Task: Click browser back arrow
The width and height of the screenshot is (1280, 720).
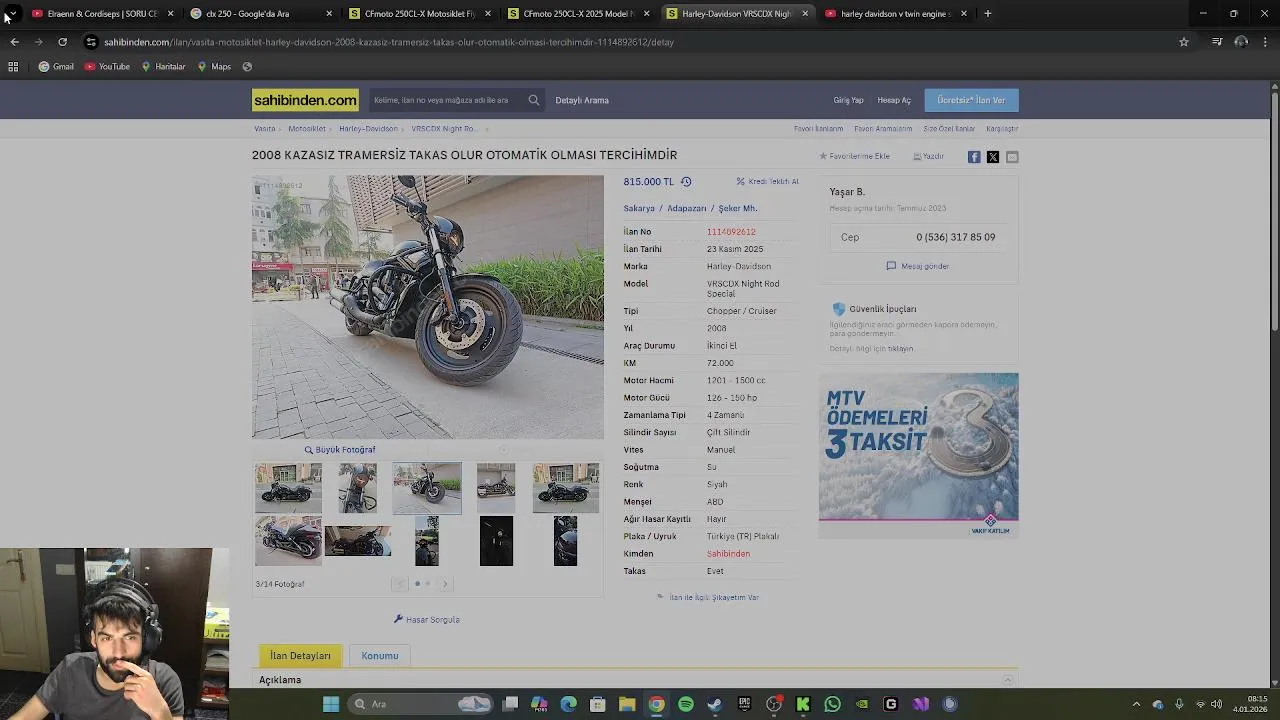Action: pyautogui.click(x=14, y=42)
